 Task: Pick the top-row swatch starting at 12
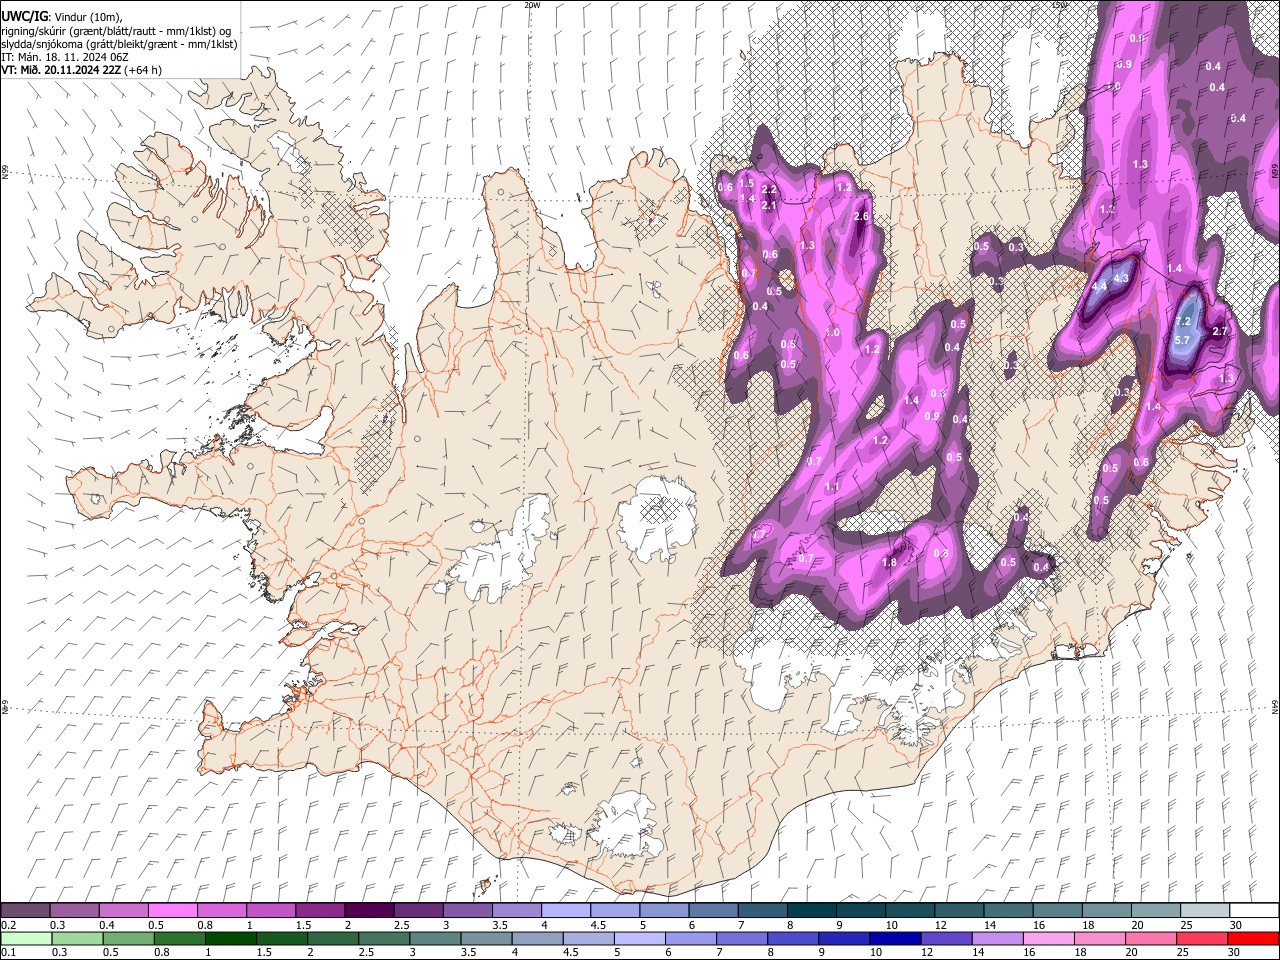(959, 911)
